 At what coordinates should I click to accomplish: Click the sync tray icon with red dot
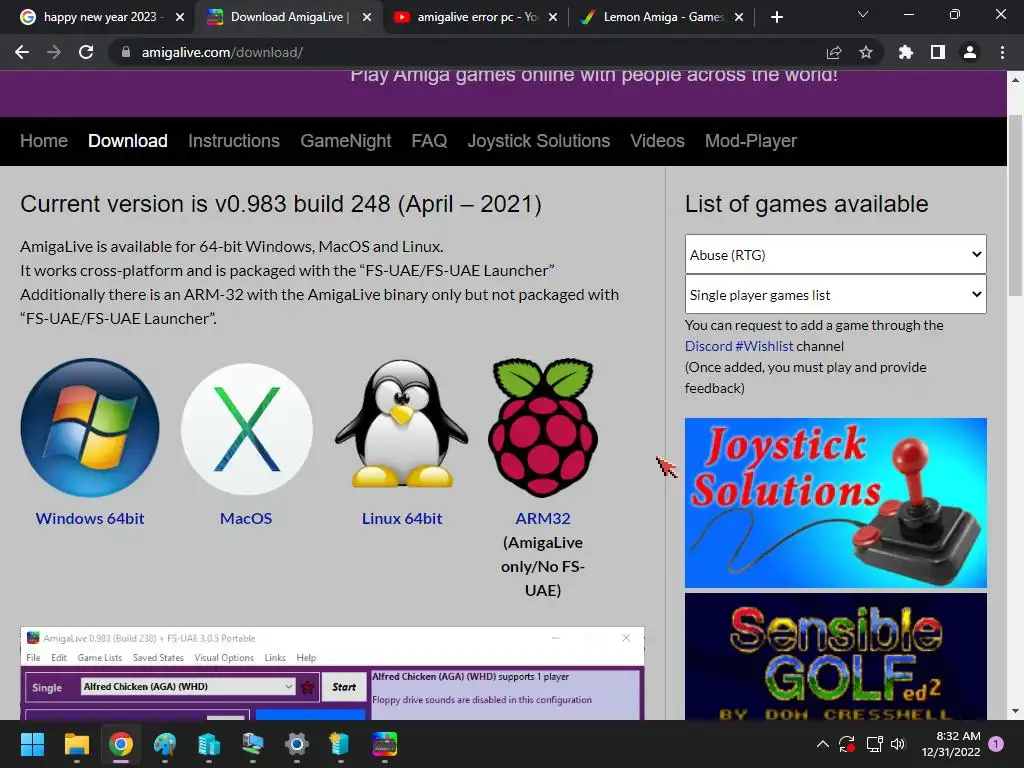point(848,744)
